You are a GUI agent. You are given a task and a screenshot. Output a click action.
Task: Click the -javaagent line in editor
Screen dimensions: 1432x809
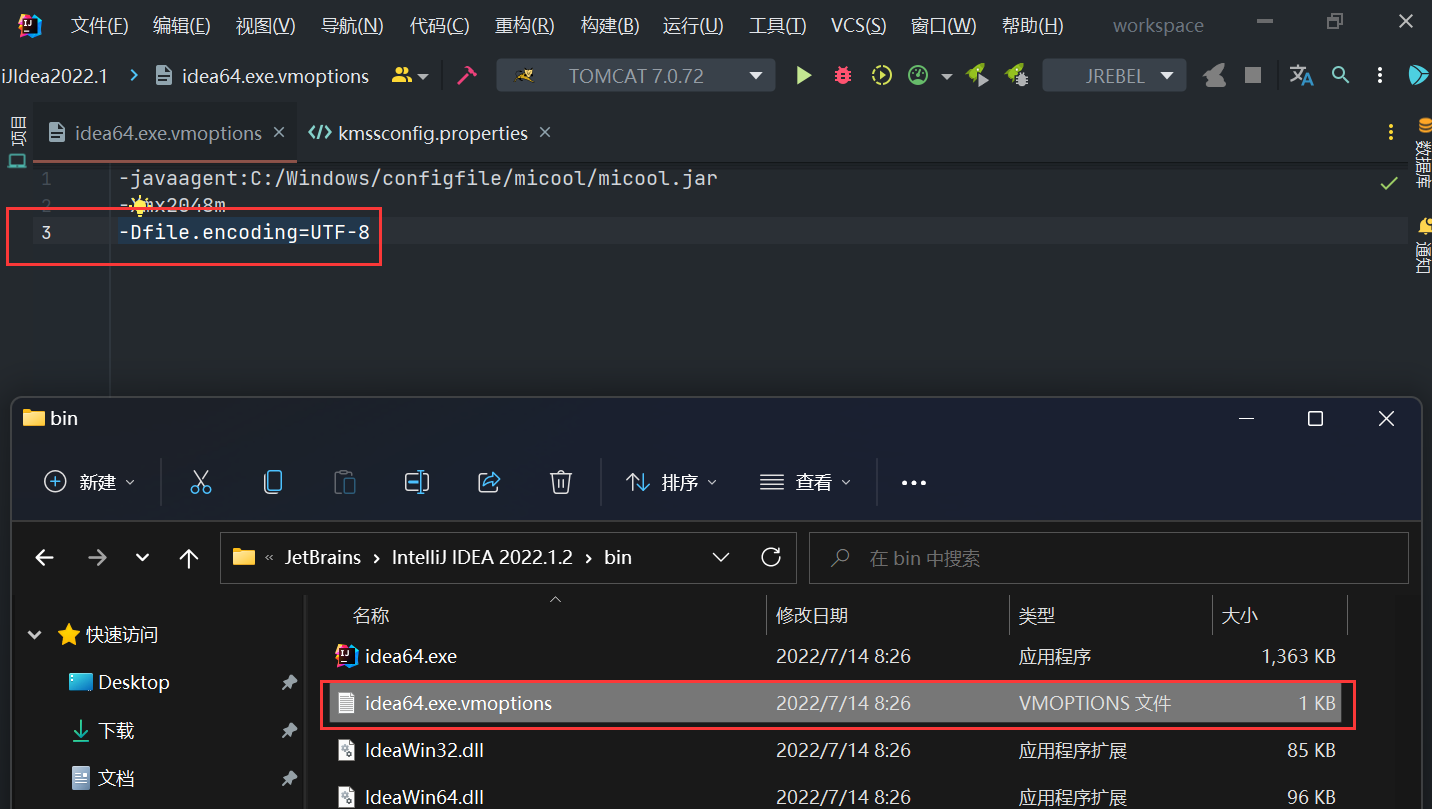click(417, 179)
